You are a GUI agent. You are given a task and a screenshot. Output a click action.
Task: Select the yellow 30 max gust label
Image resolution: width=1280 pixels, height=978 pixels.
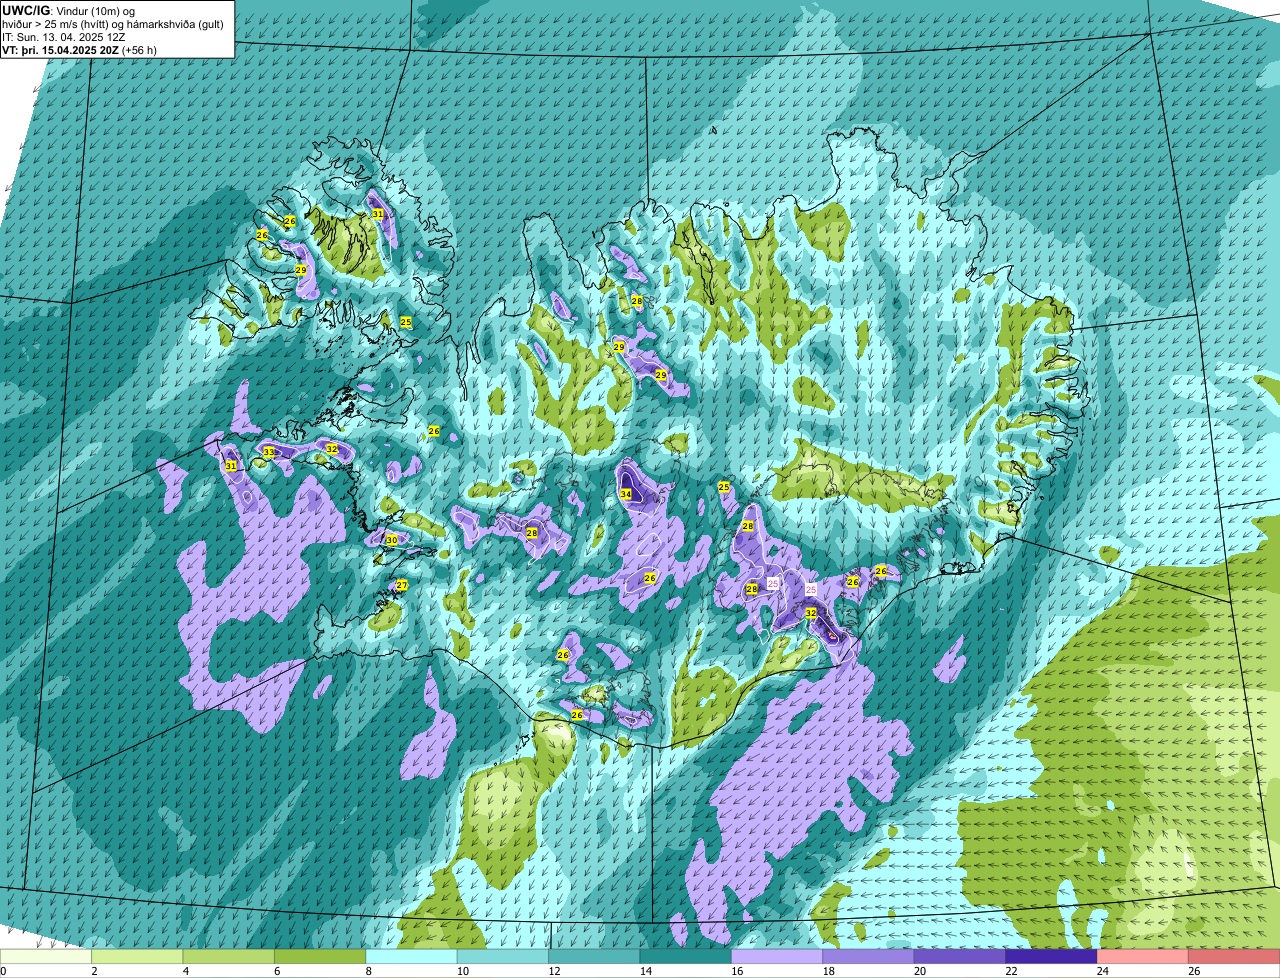pos(392,540)
